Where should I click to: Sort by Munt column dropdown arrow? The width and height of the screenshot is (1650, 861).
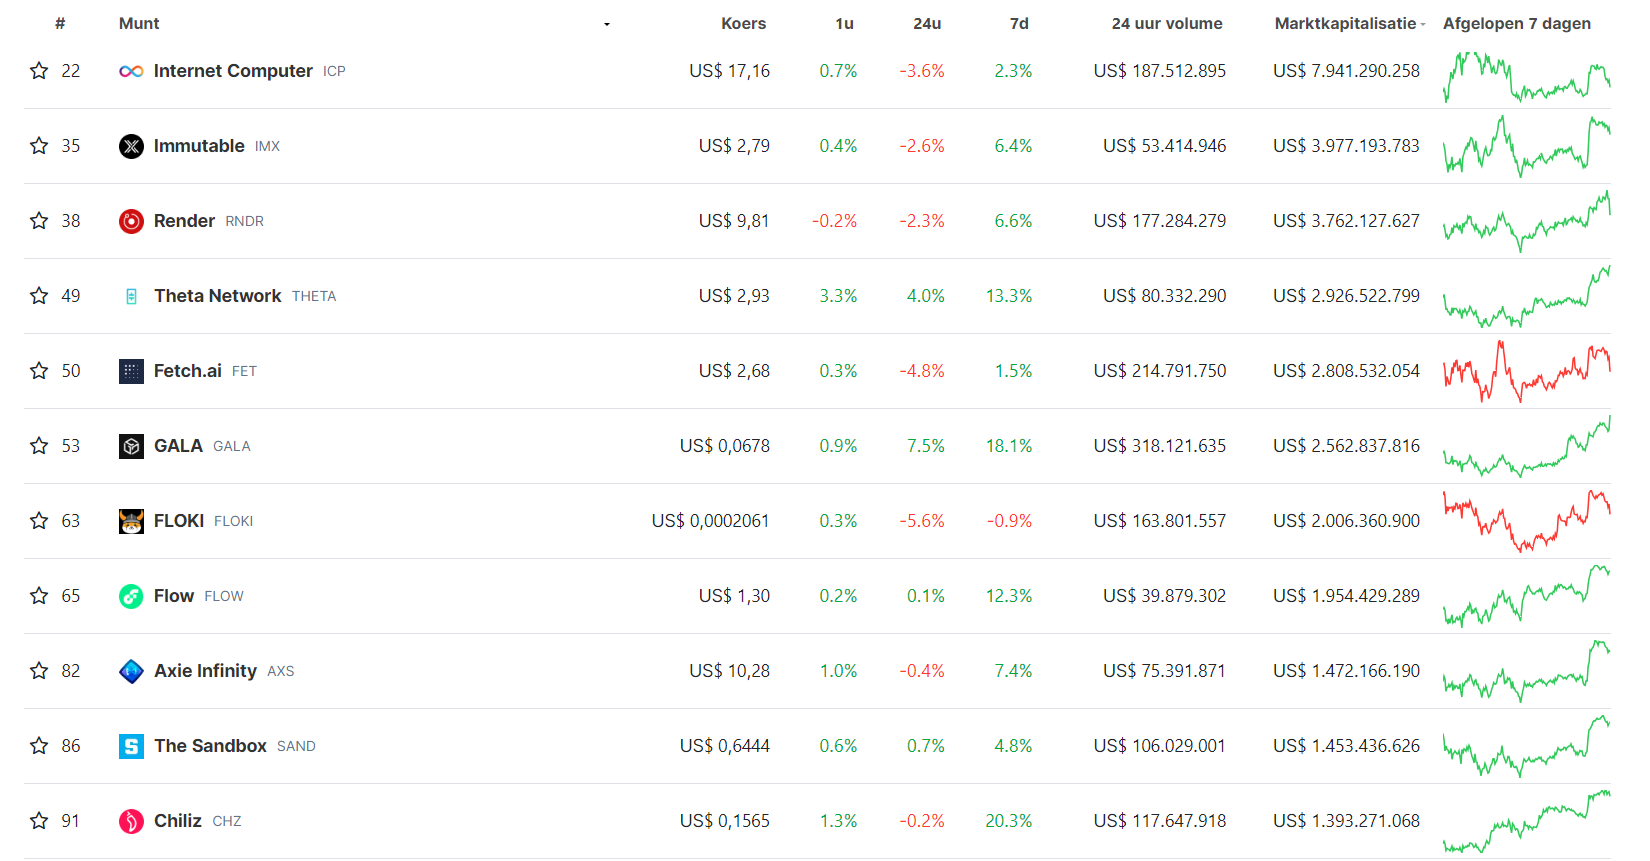[607, 24]
